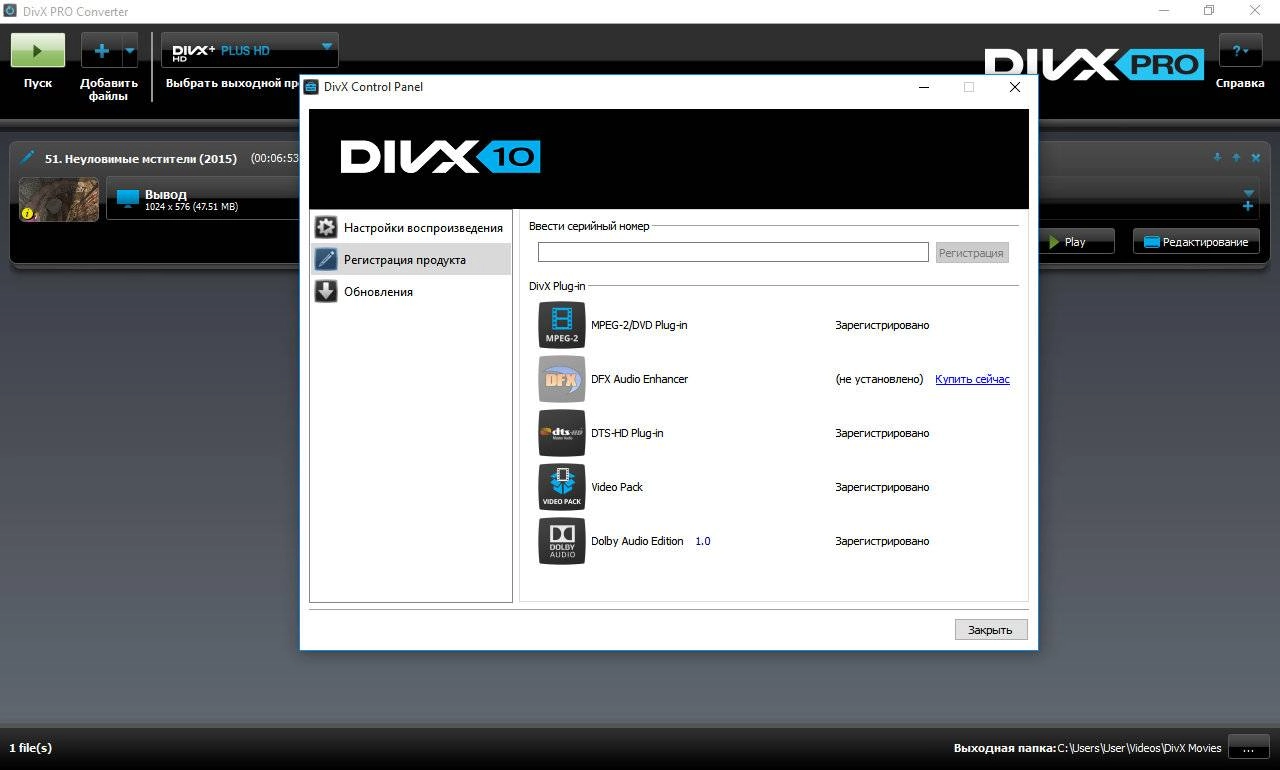Open Редактирование in the converter window
Image resolution: width=1280 pixels, height=770 pixels.
[1196, 241]
